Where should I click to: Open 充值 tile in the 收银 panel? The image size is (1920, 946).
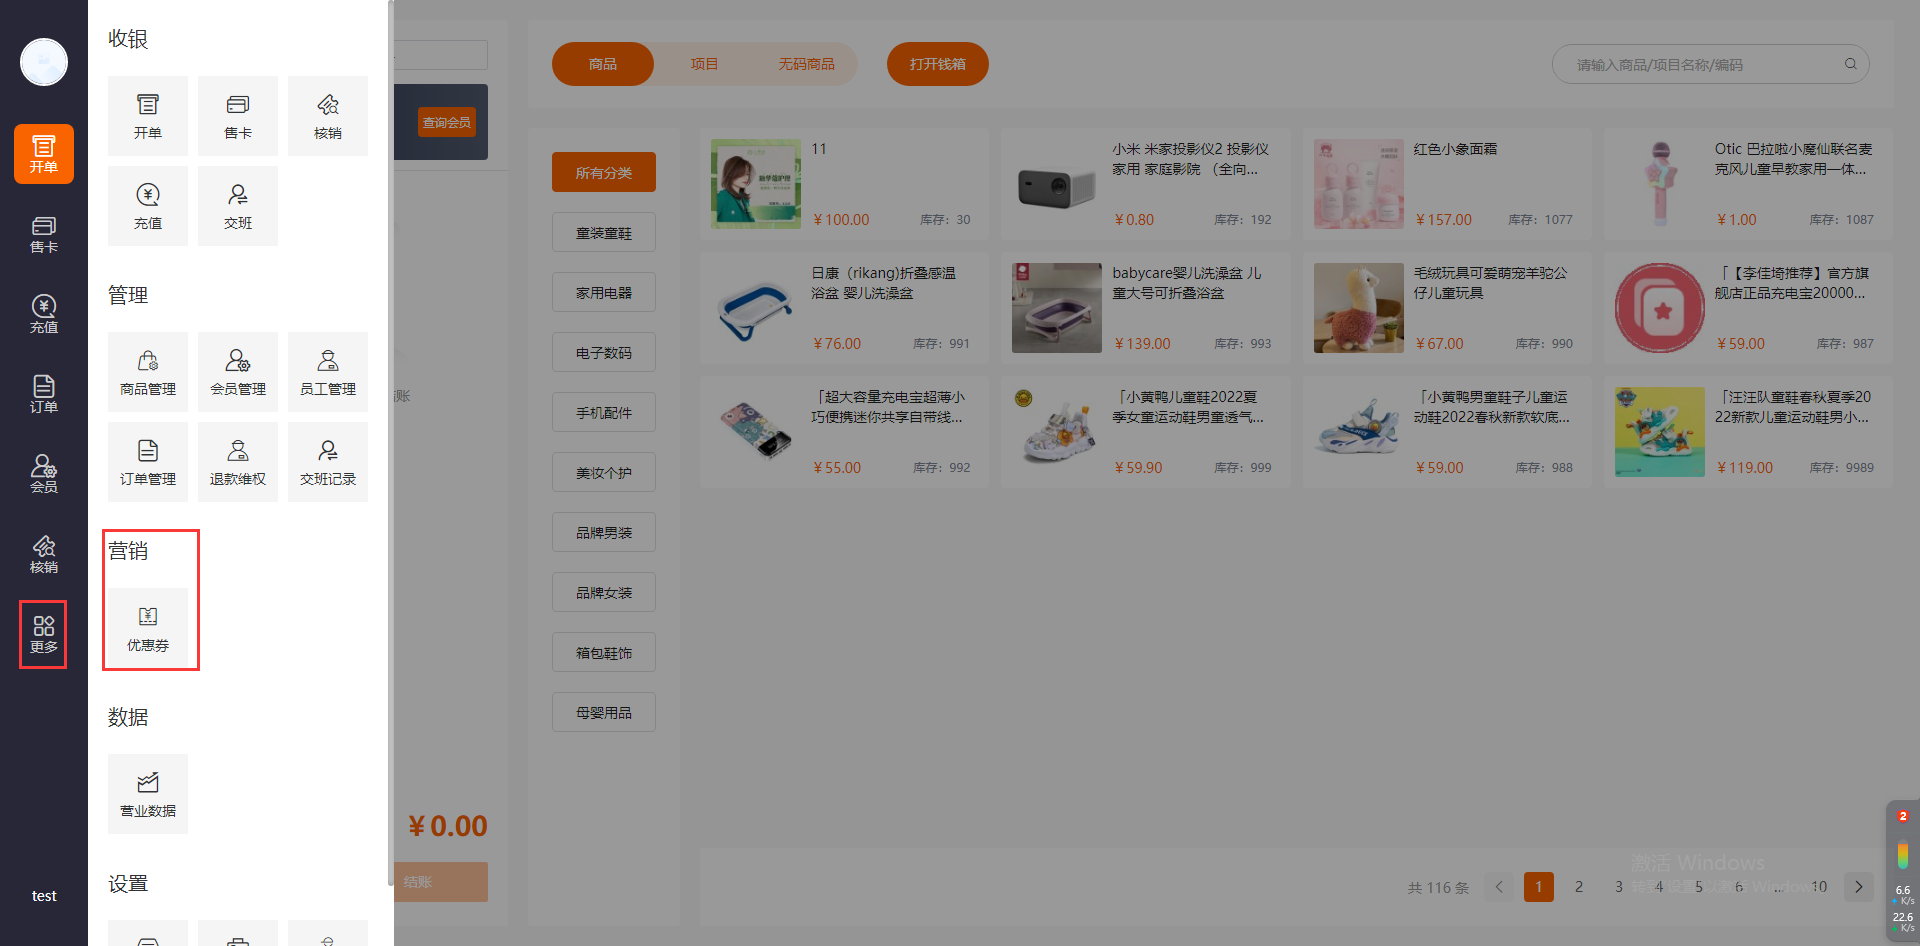point(148,206)
